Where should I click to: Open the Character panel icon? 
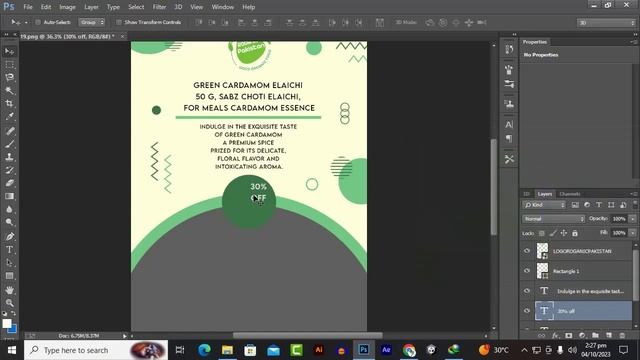coord(509,124)
